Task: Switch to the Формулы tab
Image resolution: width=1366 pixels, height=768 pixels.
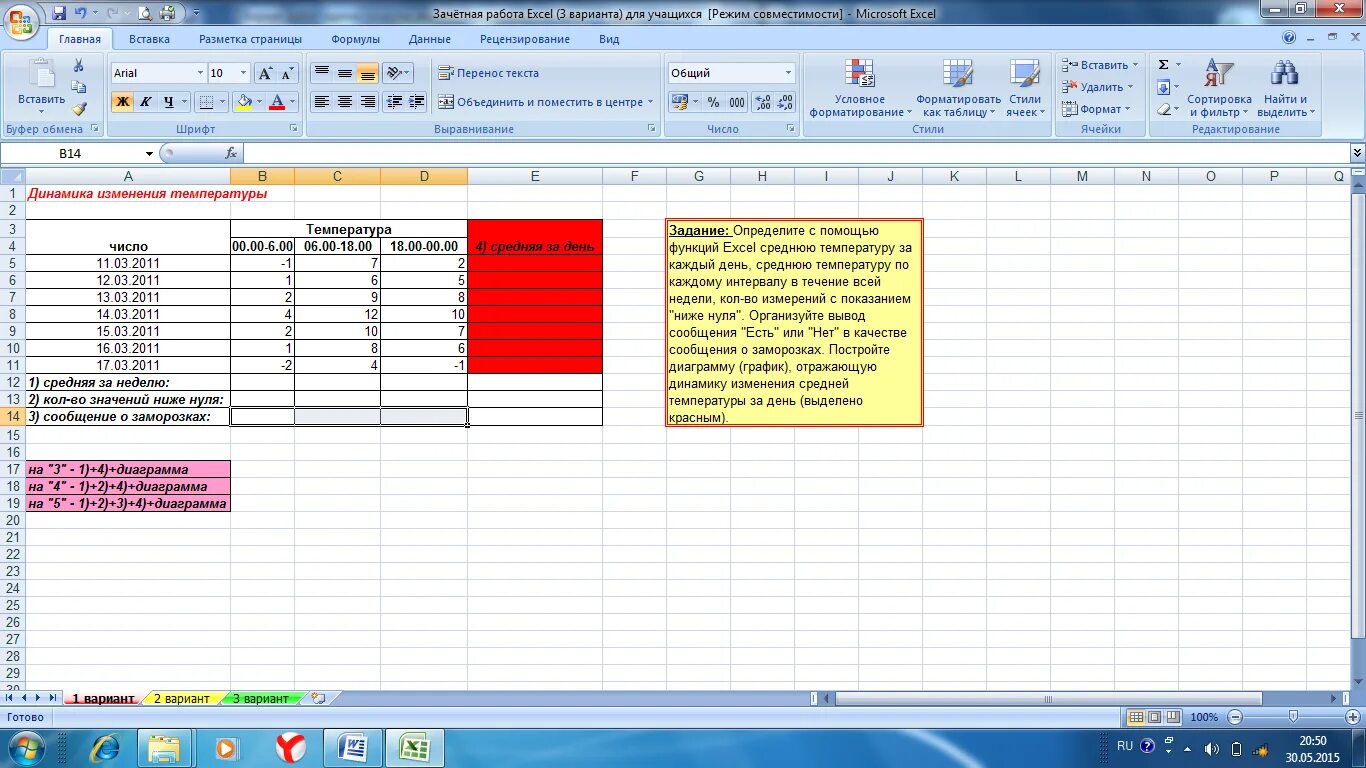Action: (x=356, y=39)
